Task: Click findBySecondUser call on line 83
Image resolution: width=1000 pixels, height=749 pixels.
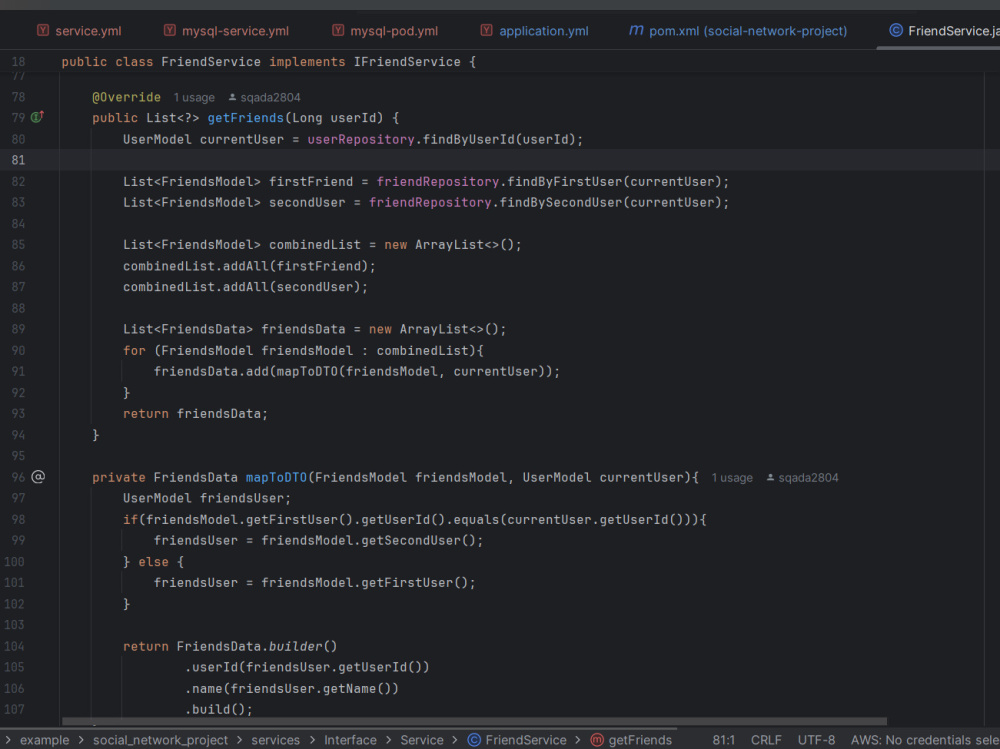Action: 561,202
